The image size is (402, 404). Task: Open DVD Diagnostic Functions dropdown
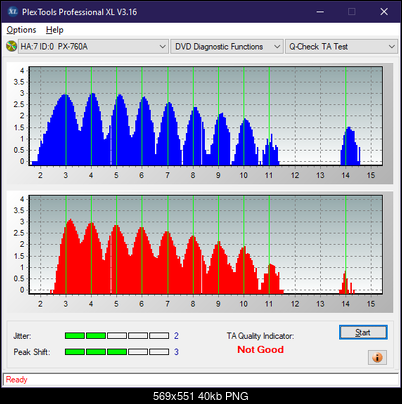click(x=227, y=47)
